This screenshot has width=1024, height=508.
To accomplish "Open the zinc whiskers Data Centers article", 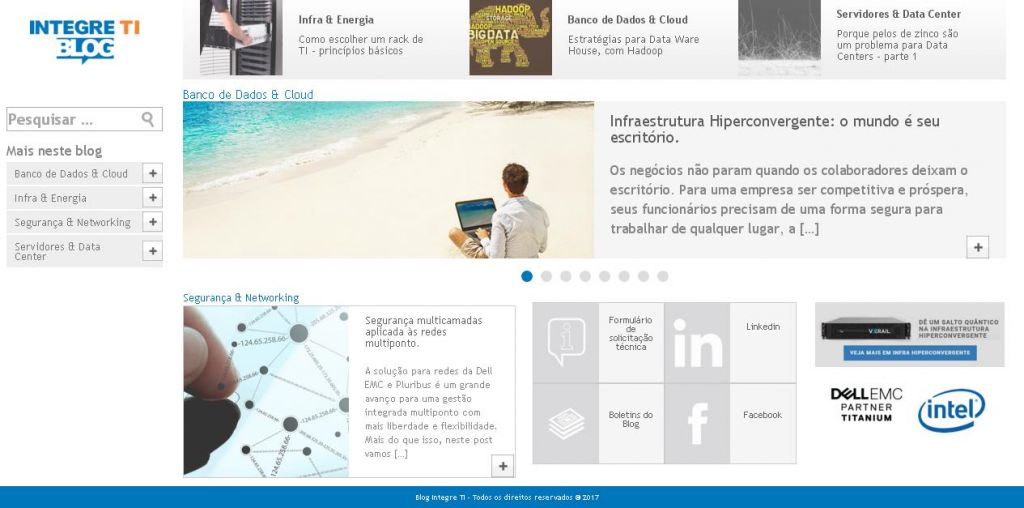I will pyautogui.click(x=897, y=45).
